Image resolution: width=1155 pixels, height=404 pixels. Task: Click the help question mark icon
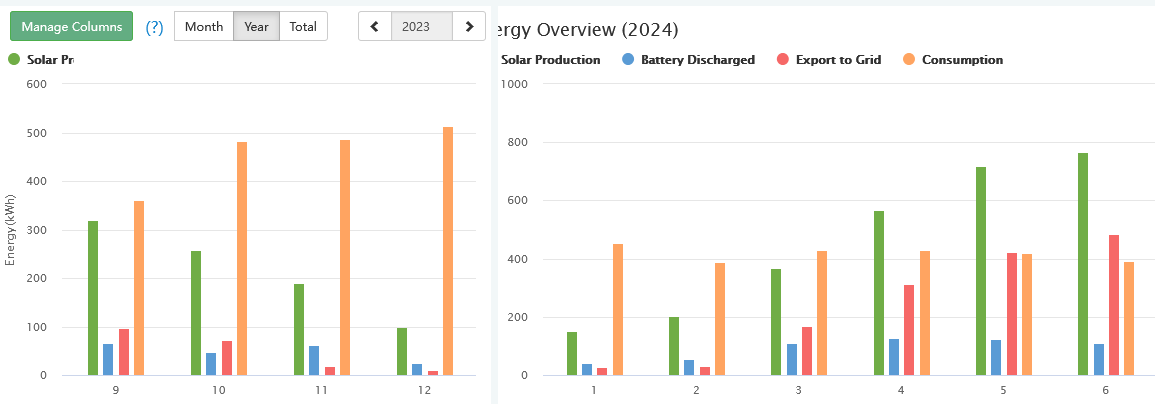[x=154, y=27]
